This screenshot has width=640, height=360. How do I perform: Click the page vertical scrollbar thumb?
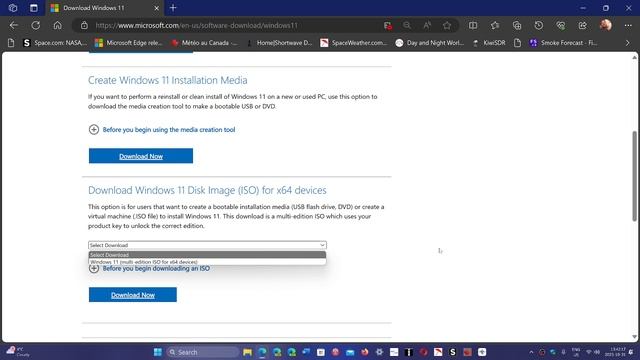634,176
